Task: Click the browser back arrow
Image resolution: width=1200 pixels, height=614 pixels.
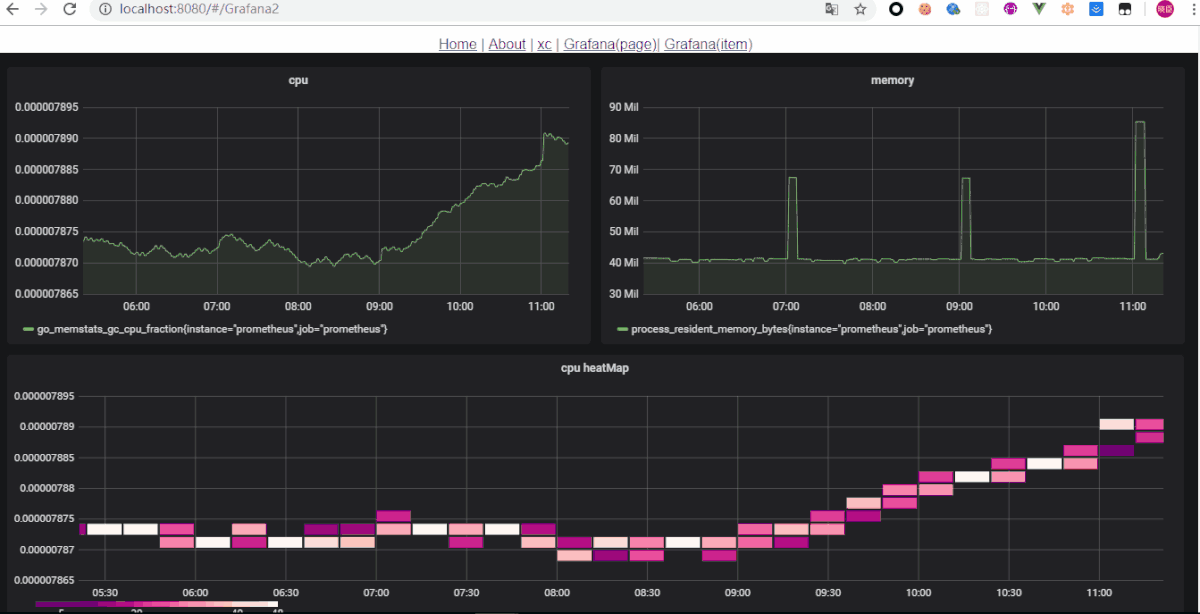Action: (13, 9)
